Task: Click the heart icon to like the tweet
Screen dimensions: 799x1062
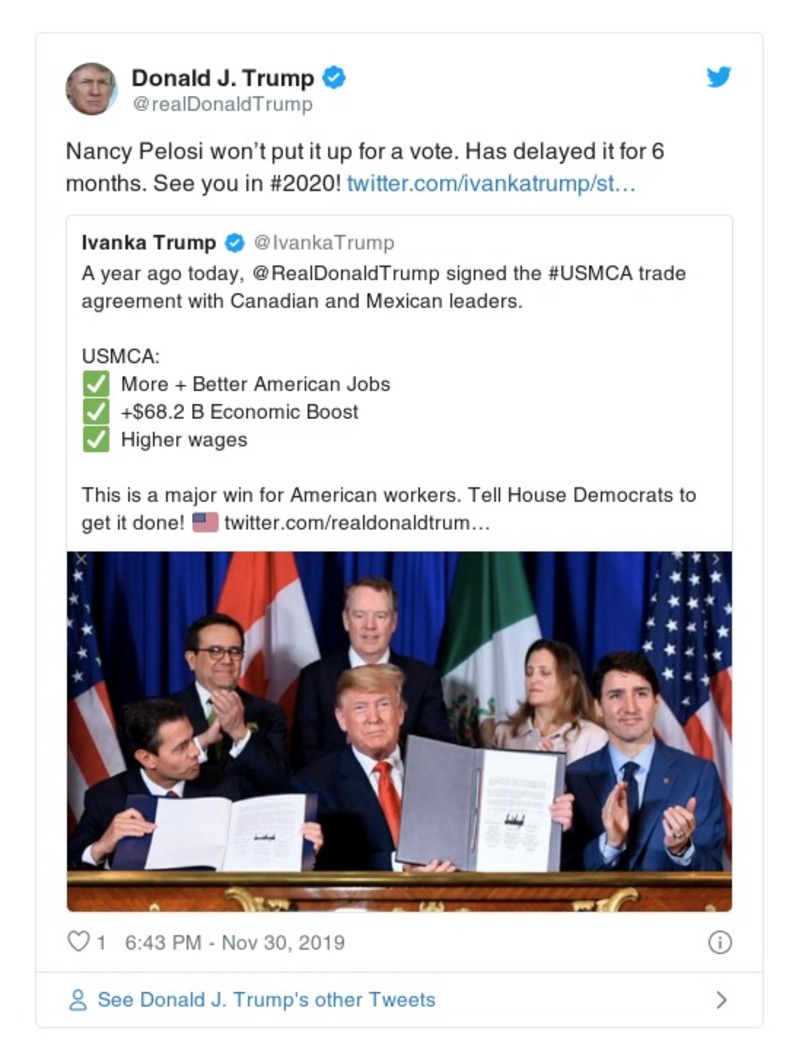Action: (x=78, y=941)
